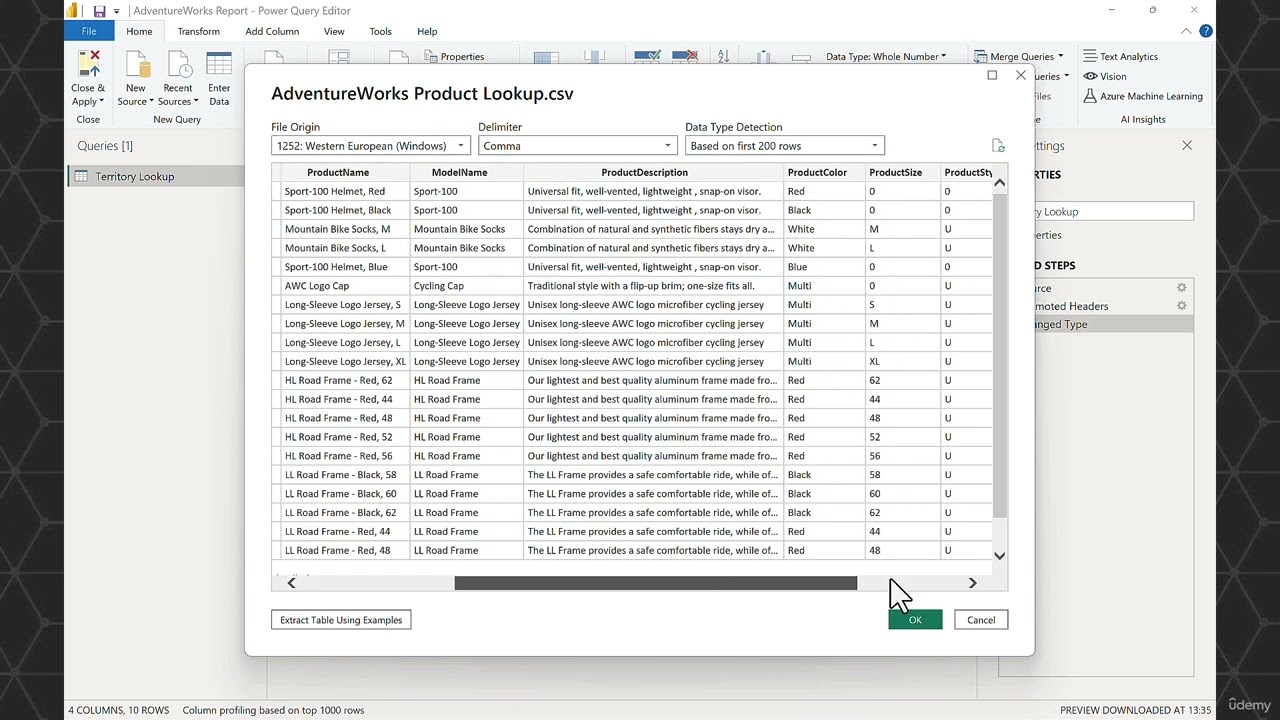The width and height of the screenshot is (1280, 720).
Task: Click the OK button
Action: (x=915, y=620)
